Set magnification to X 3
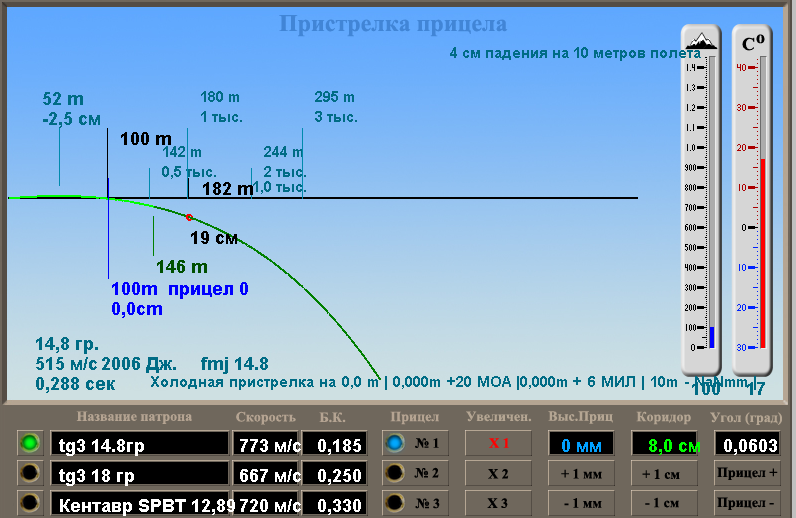796x518 pixels. click(498, 505)
